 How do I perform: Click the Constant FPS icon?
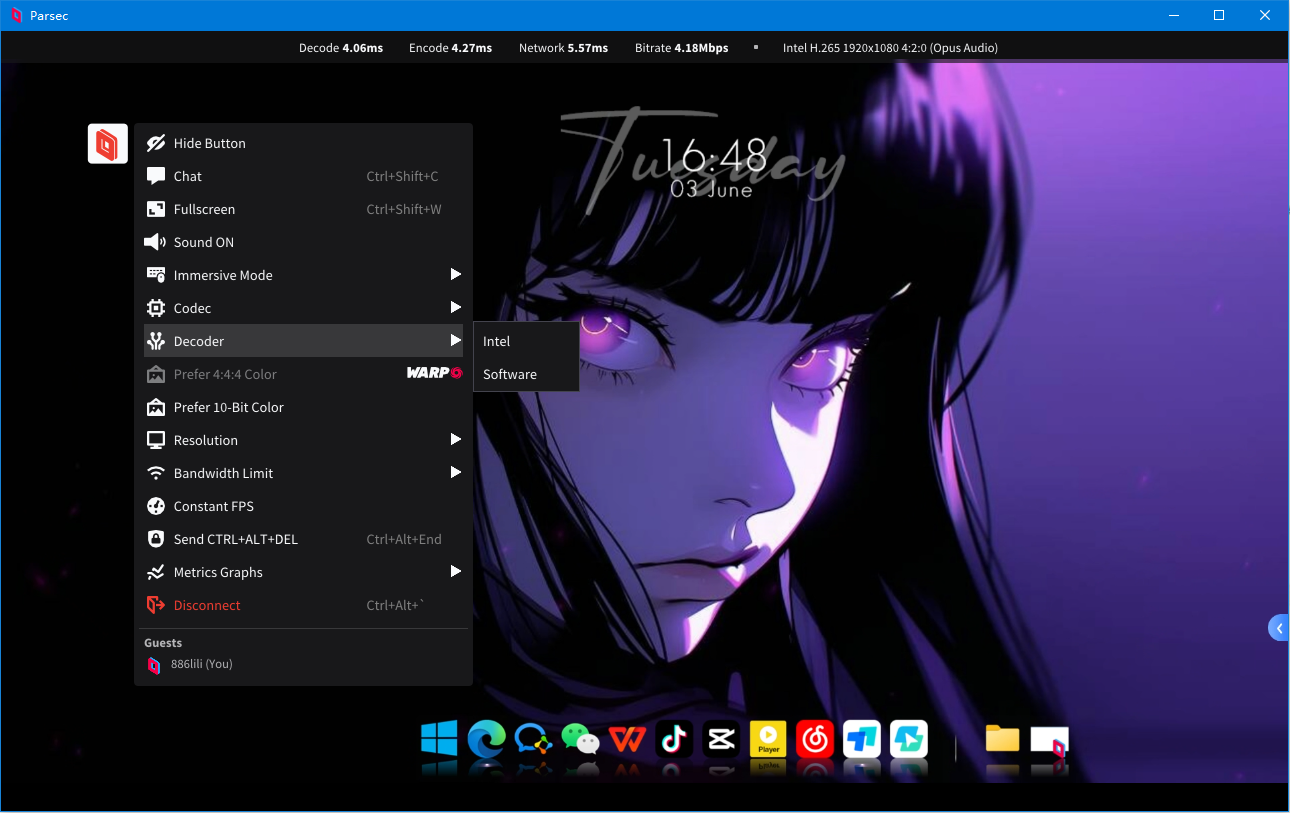pos(156,506)
